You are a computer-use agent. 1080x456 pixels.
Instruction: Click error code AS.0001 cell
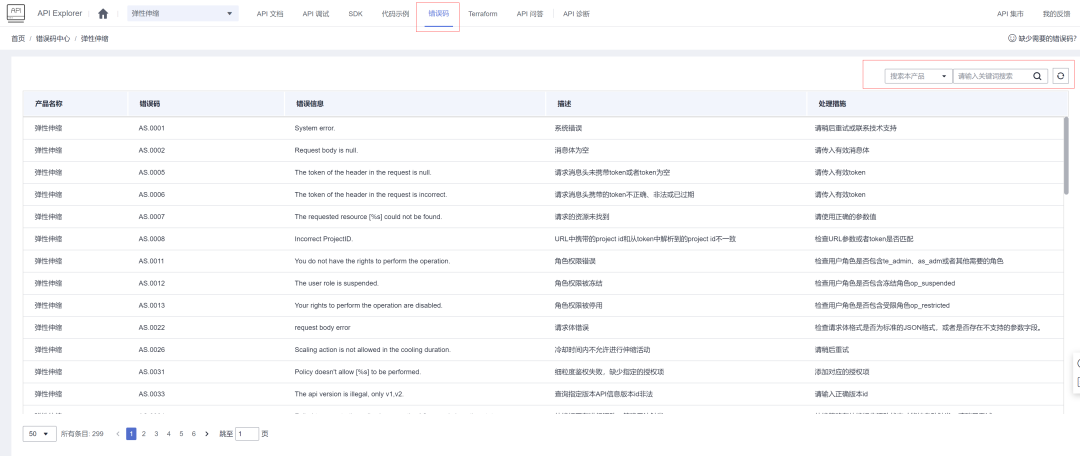tap(152, 128)
